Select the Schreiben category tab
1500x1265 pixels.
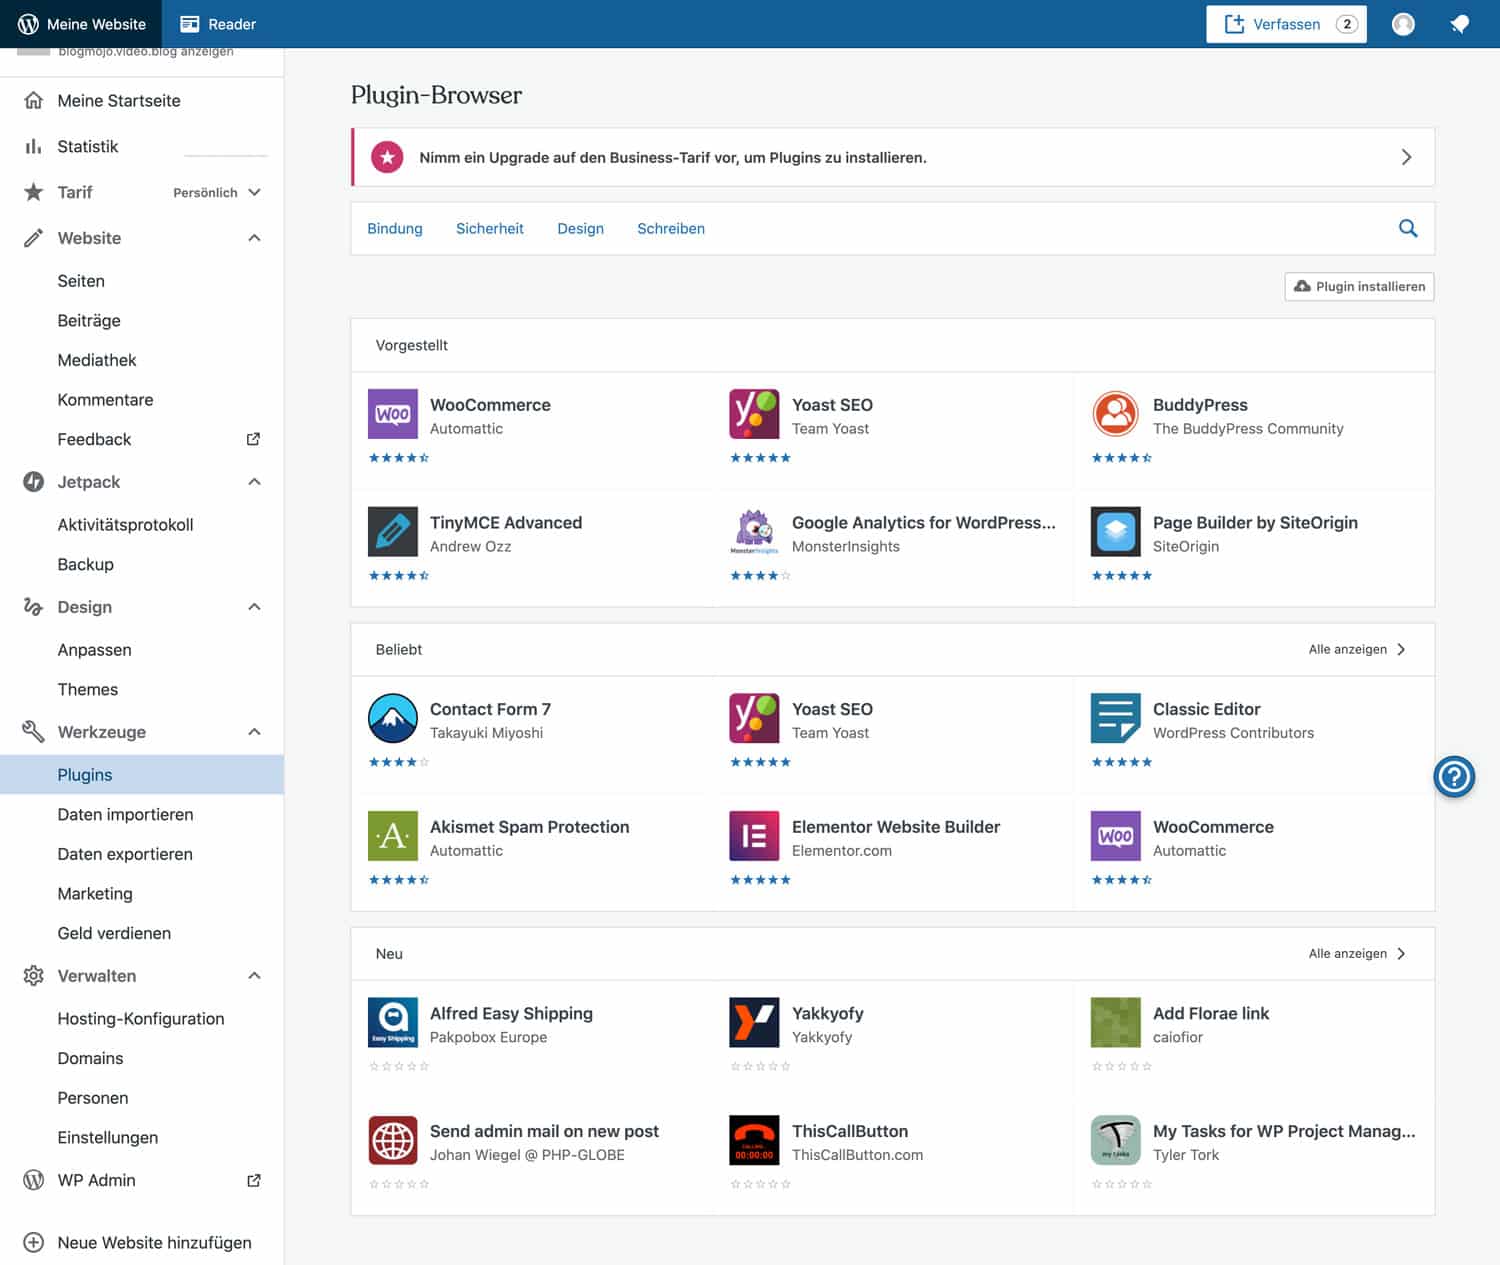click(670, 229)
